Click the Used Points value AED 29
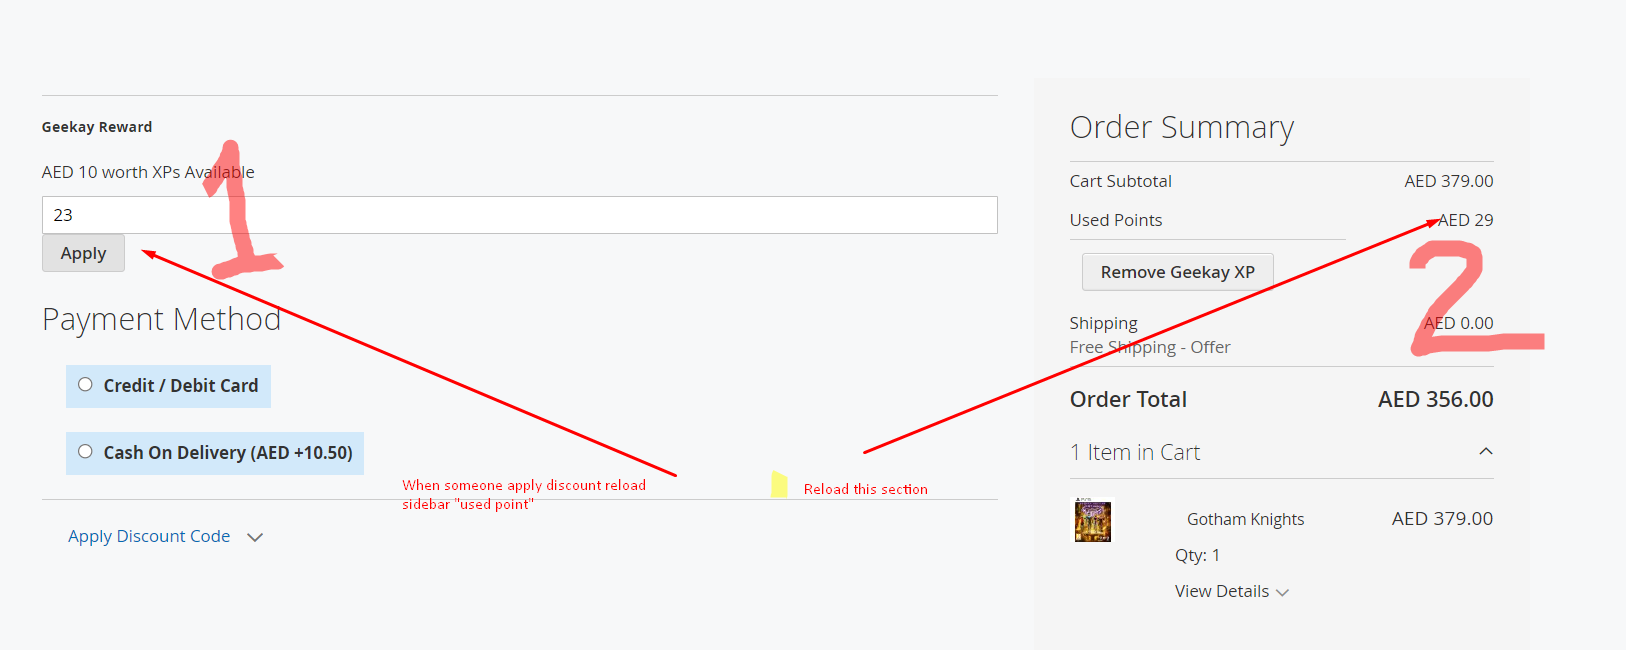This screenshot has width=1626, height=650. pos(1466,221)
